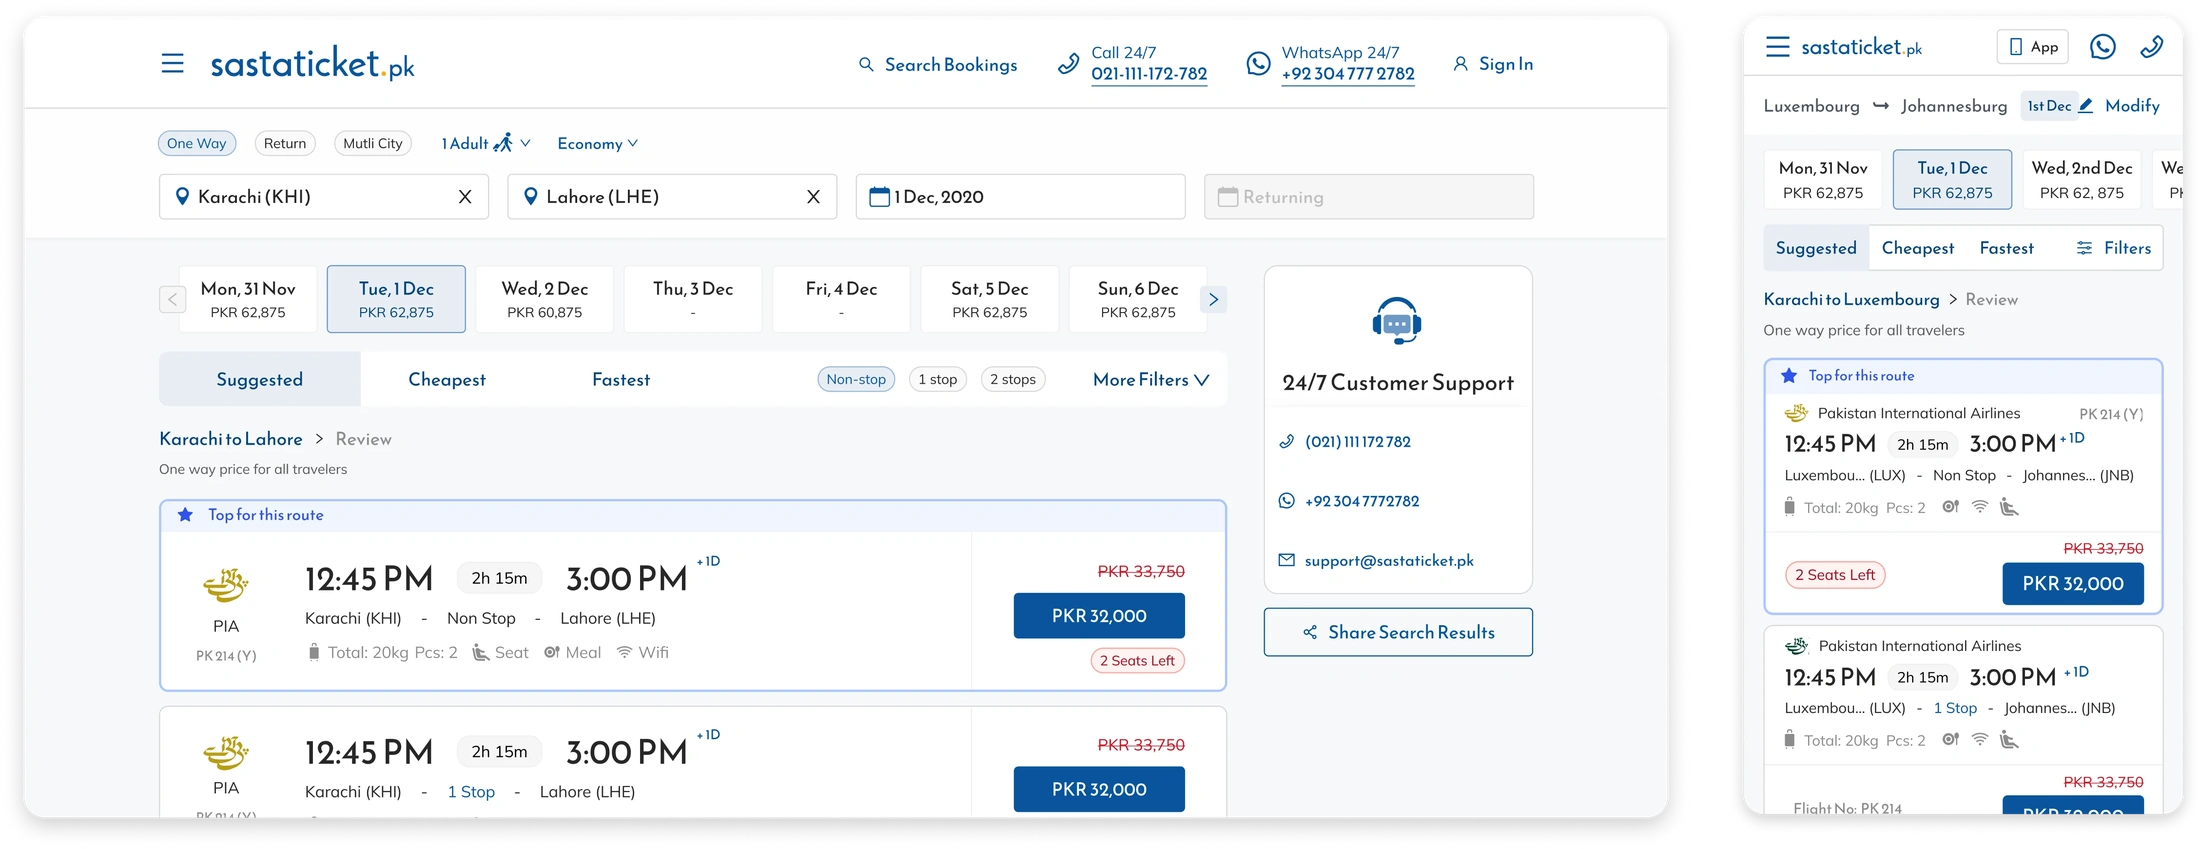The height and width of the screenshot is (849, 2200).
Task: Click PKR 32,000 button on mobile Non Stop flight
Action: click(x=2073, y=584)
